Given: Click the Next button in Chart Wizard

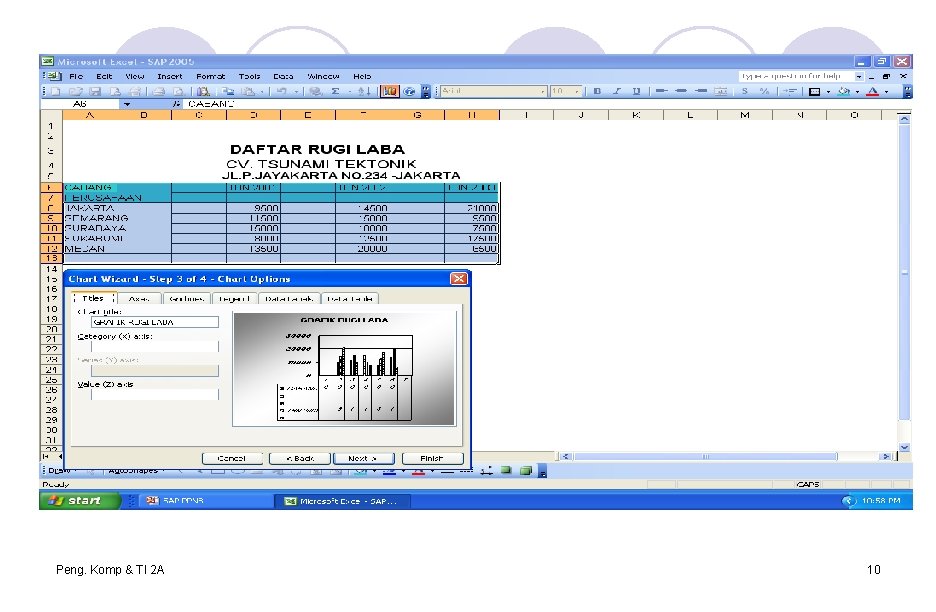Looking at the screenshot, I should pyautogui.click(x=363, y=459).
